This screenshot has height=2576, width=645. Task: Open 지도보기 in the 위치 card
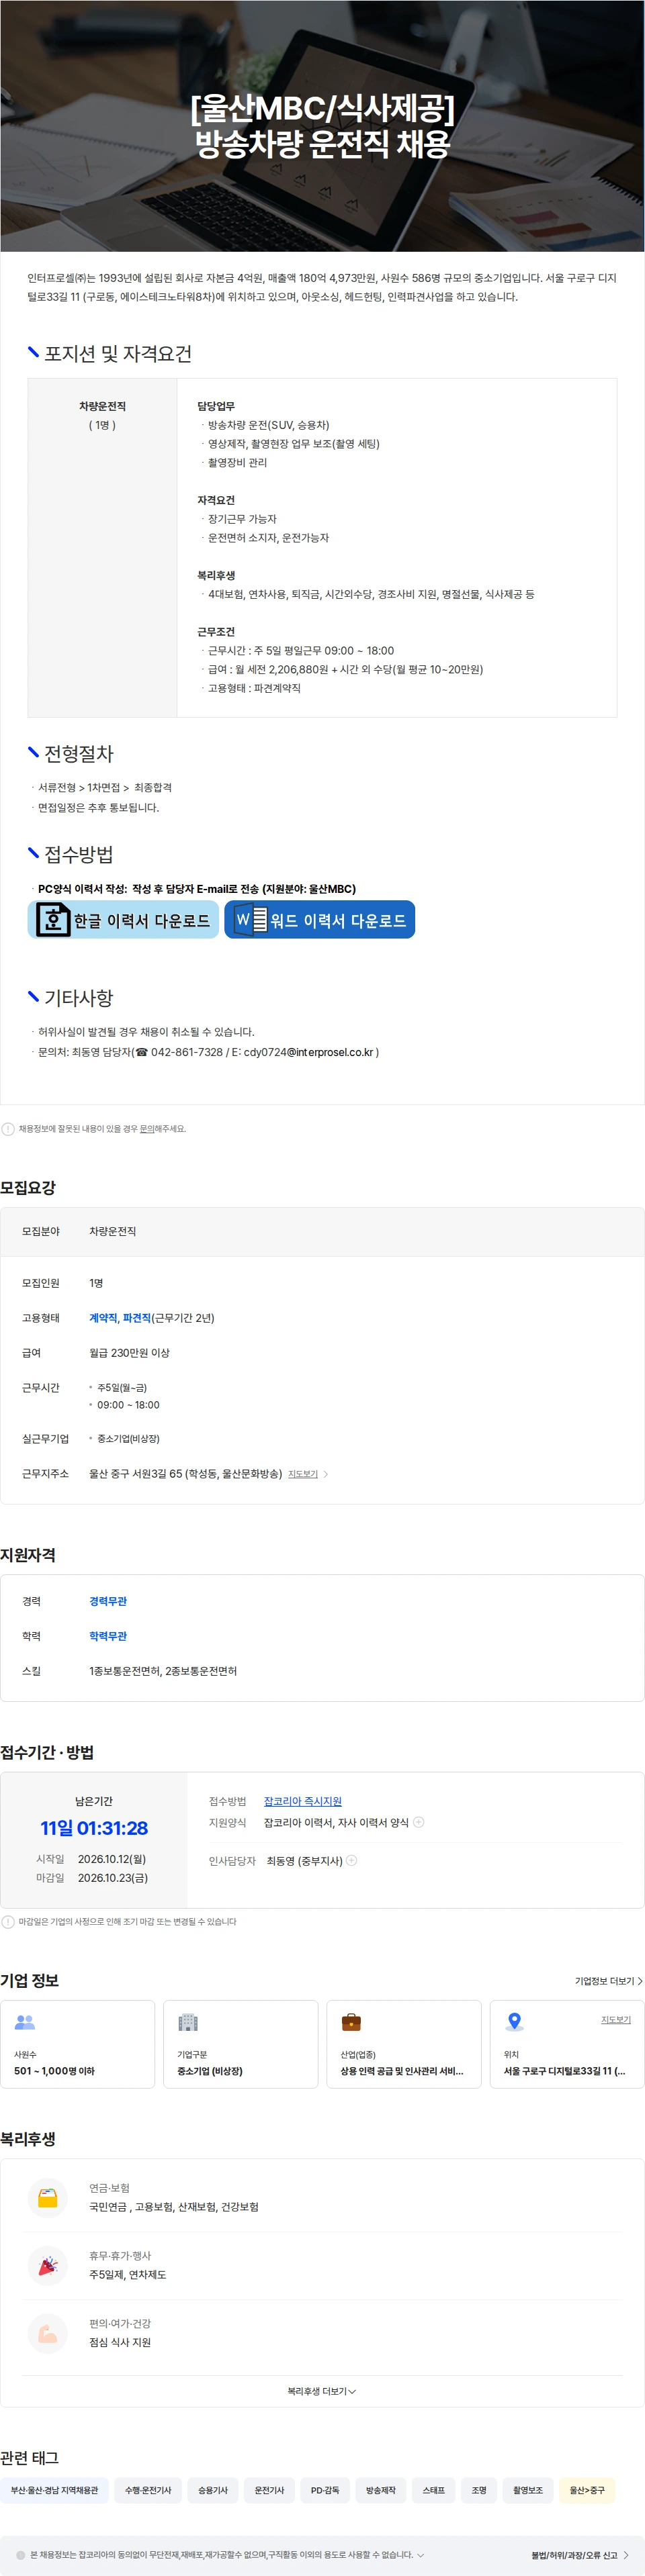tap(616, 2020)
